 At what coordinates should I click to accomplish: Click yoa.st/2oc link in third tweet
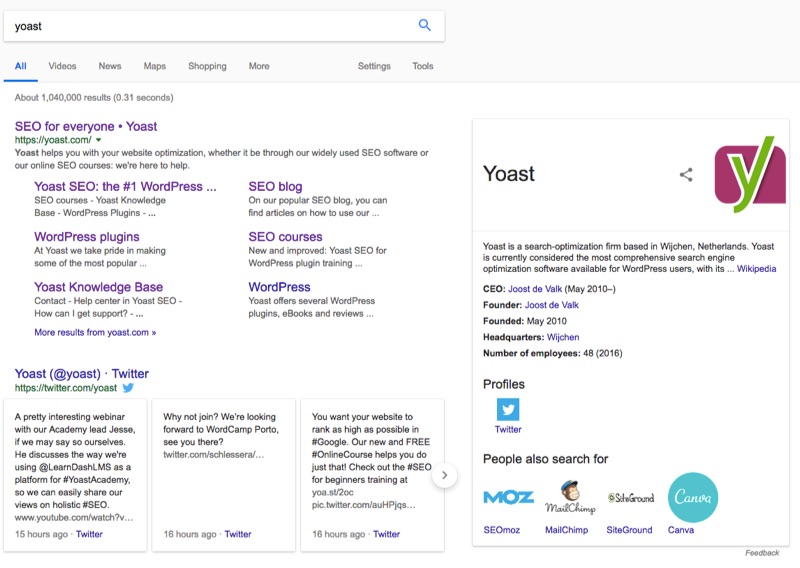[333, 492]
